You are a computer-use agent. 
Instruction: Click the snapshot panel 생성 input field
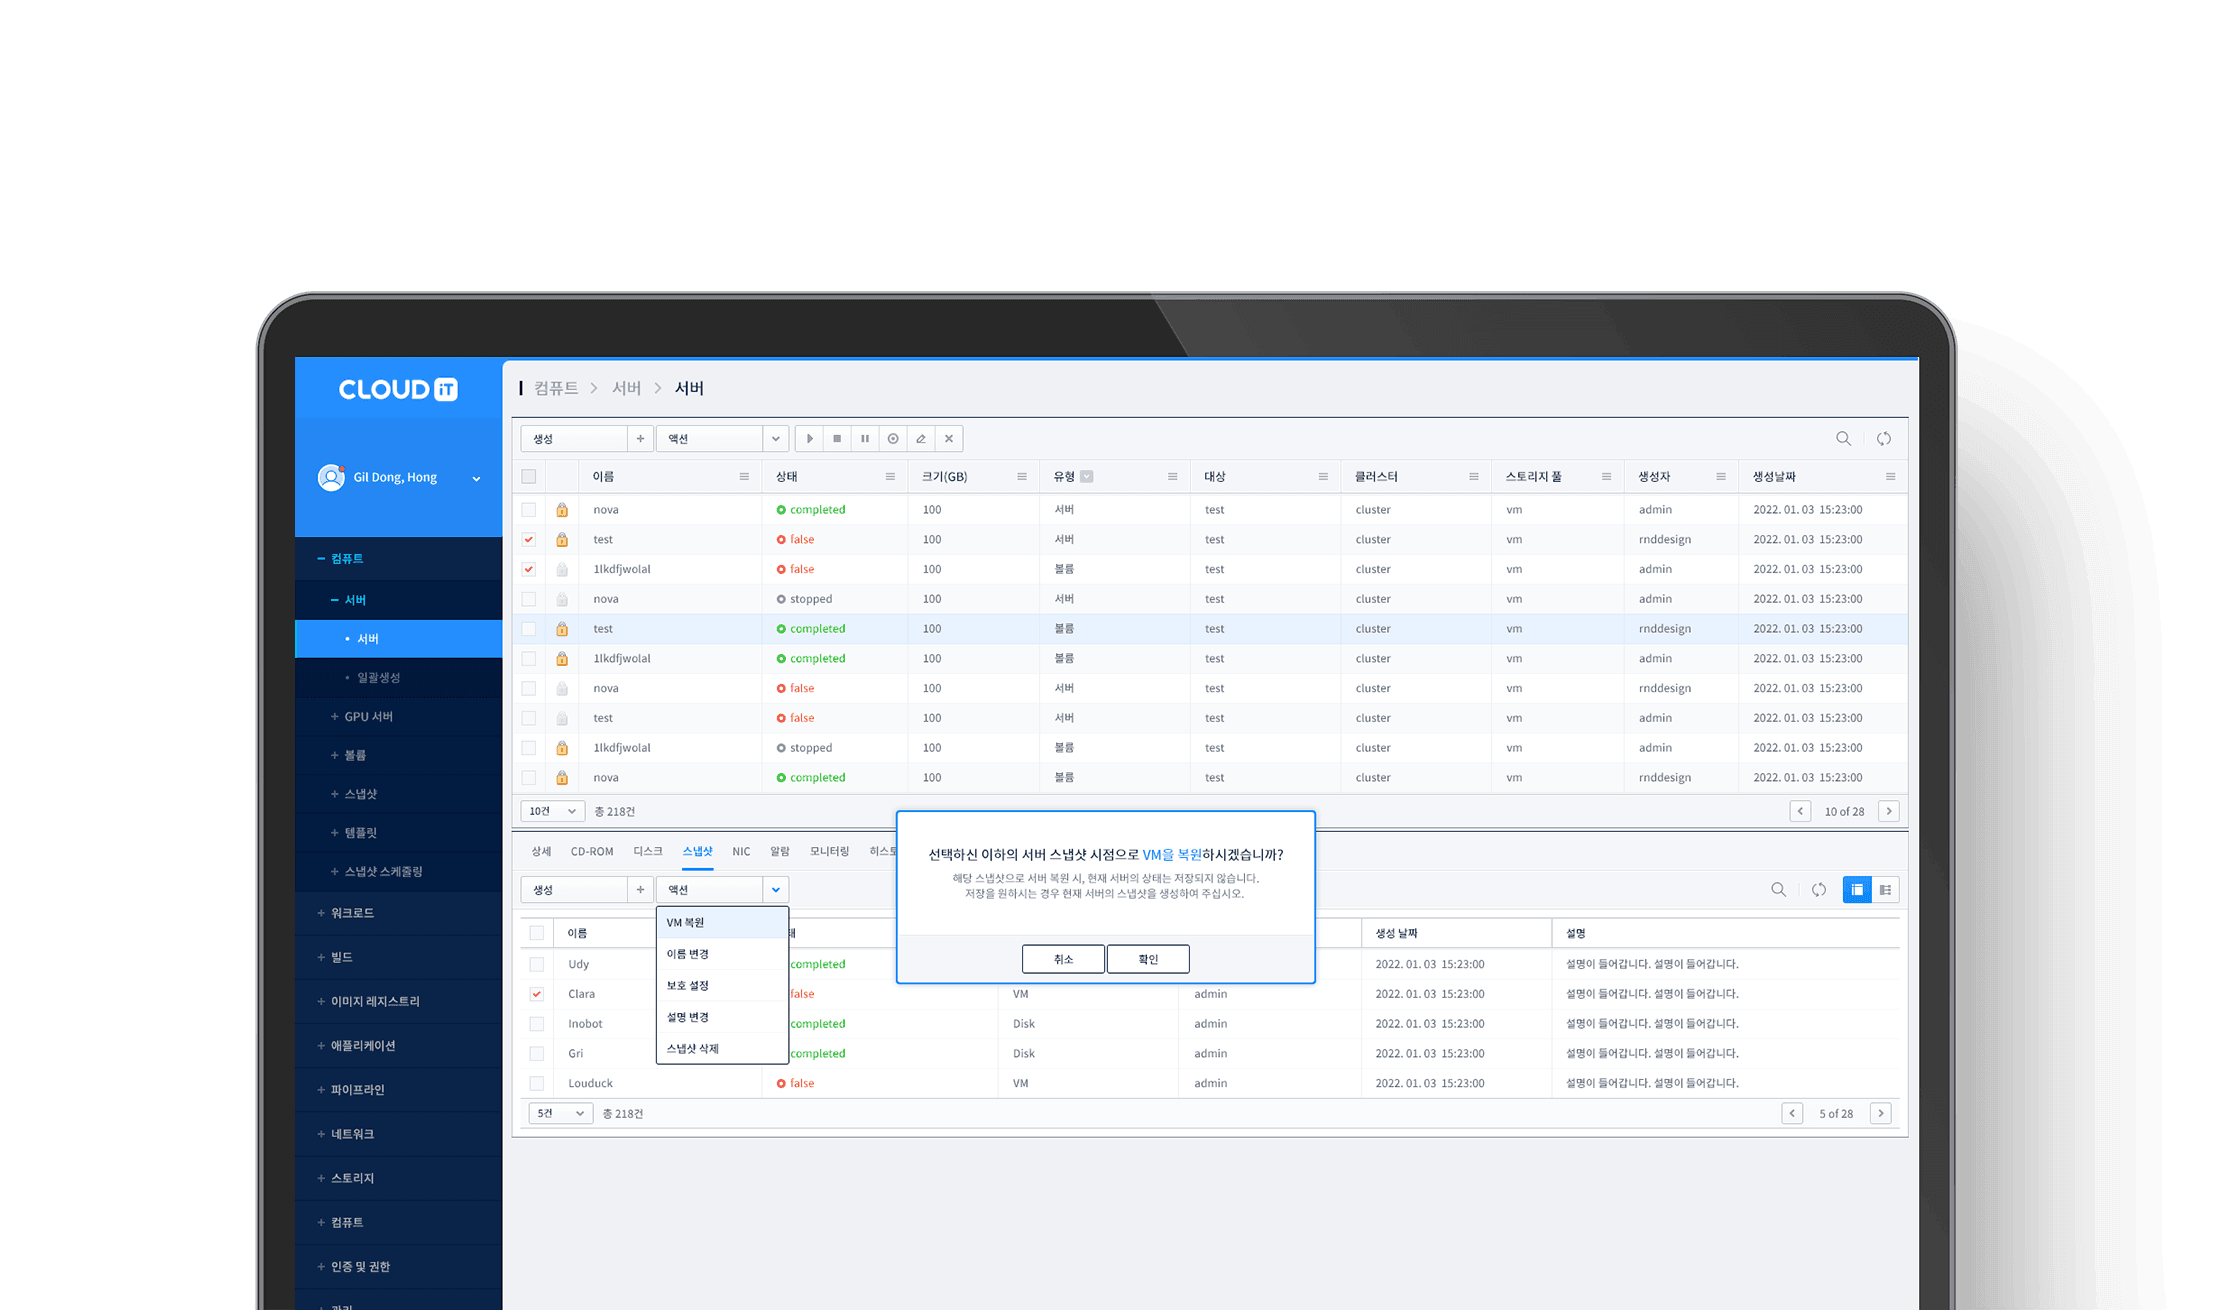point(574,889)
